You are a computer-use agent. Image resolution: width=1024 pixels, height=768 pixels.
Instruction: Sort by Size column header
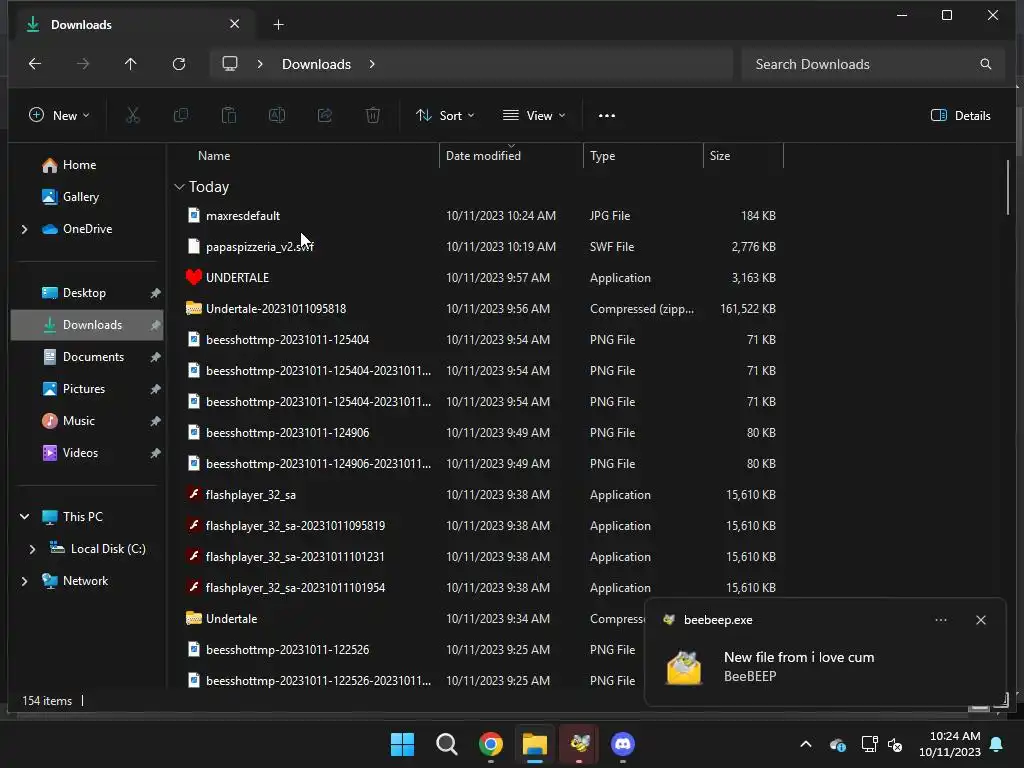pyautogui.click(x=743, y=156)
